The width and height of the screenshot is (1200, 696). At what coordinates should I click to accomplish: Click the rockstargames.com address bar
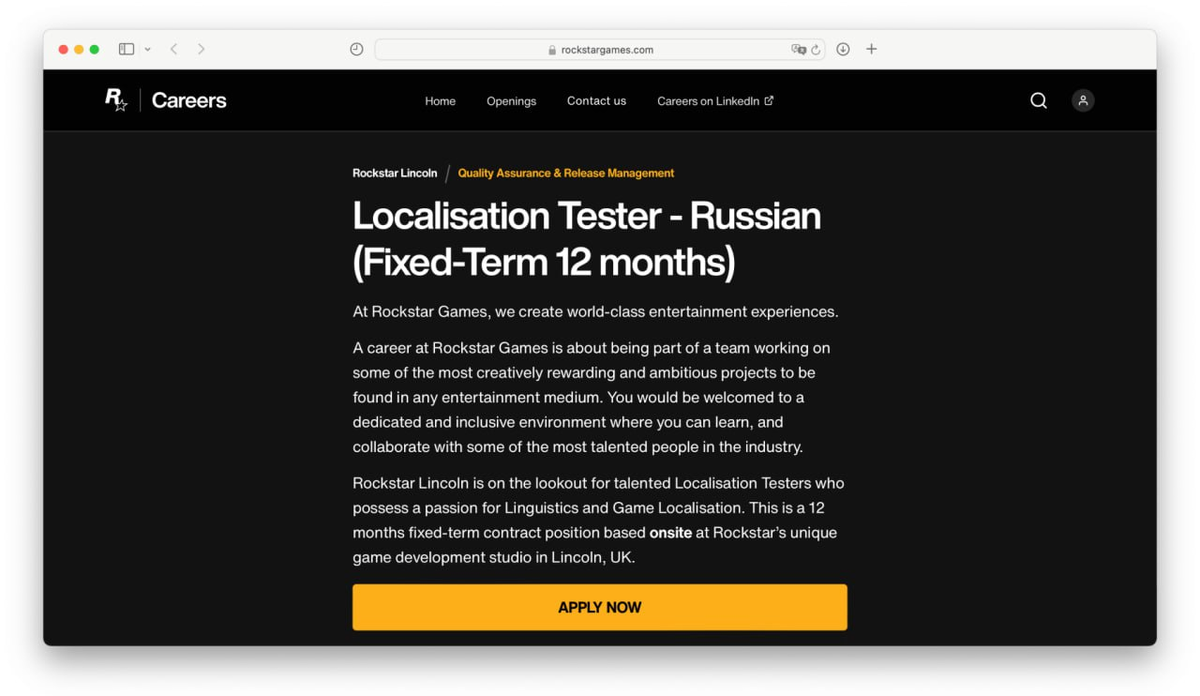point(600,49)
